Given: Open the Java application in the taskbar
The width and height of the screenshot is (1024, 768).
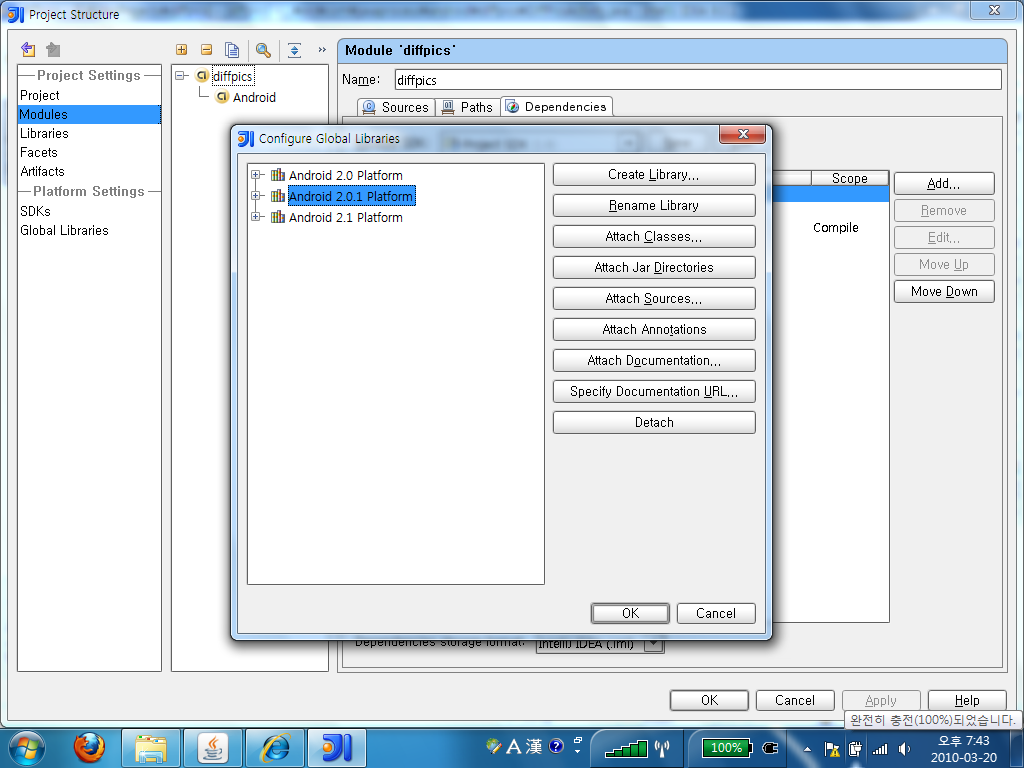Looking at the screenshot, I should 213,748.
